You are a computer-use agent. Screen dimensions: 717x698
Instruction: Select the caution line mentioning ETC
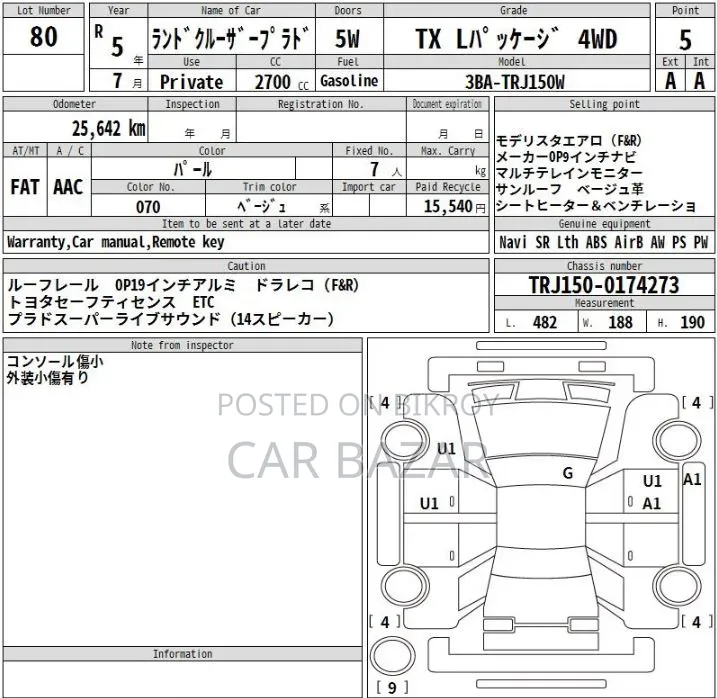(111, 302)
